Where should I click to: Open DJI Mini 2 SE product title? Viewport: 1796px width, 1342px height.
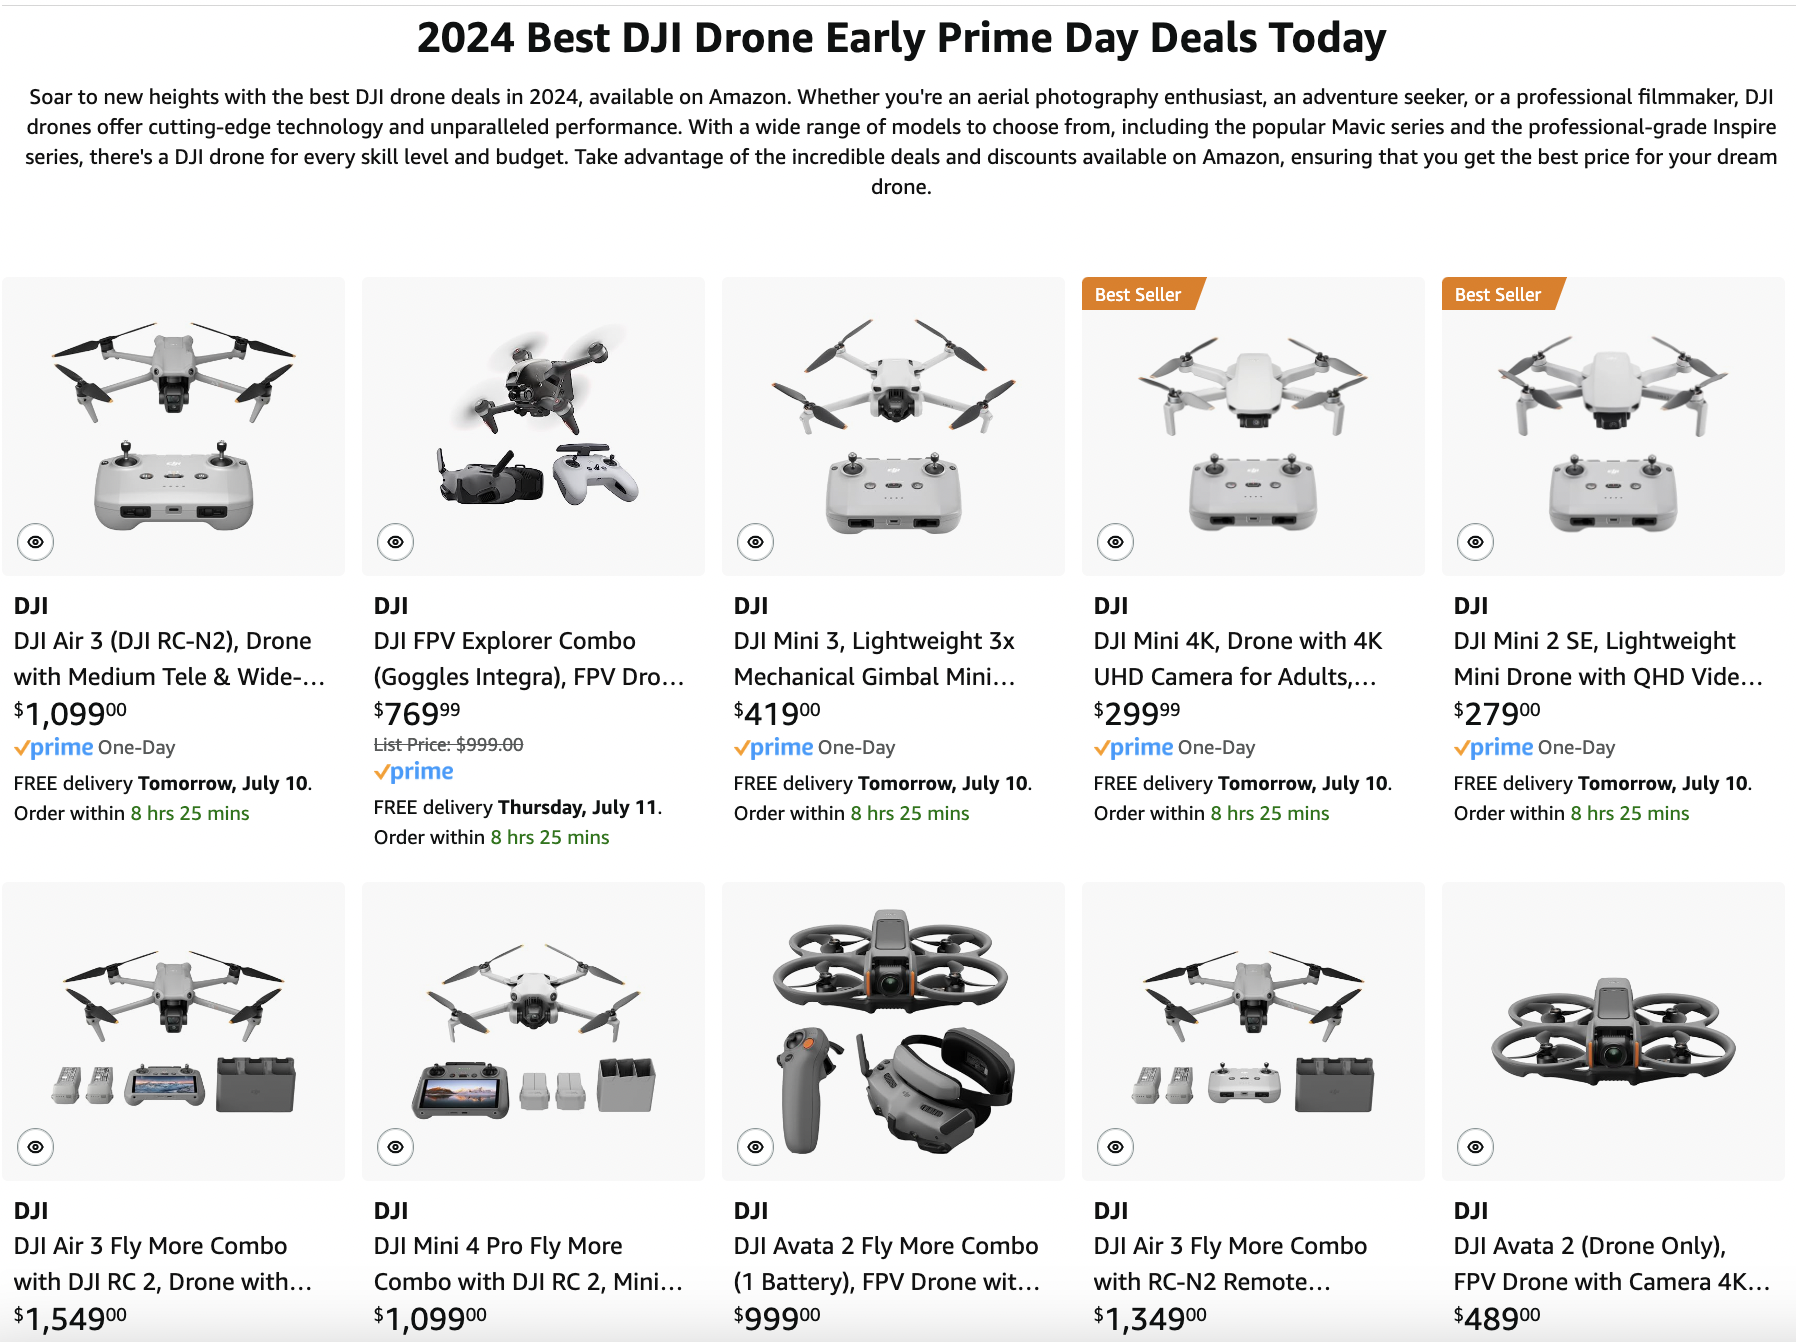[x=1606, y=659]
